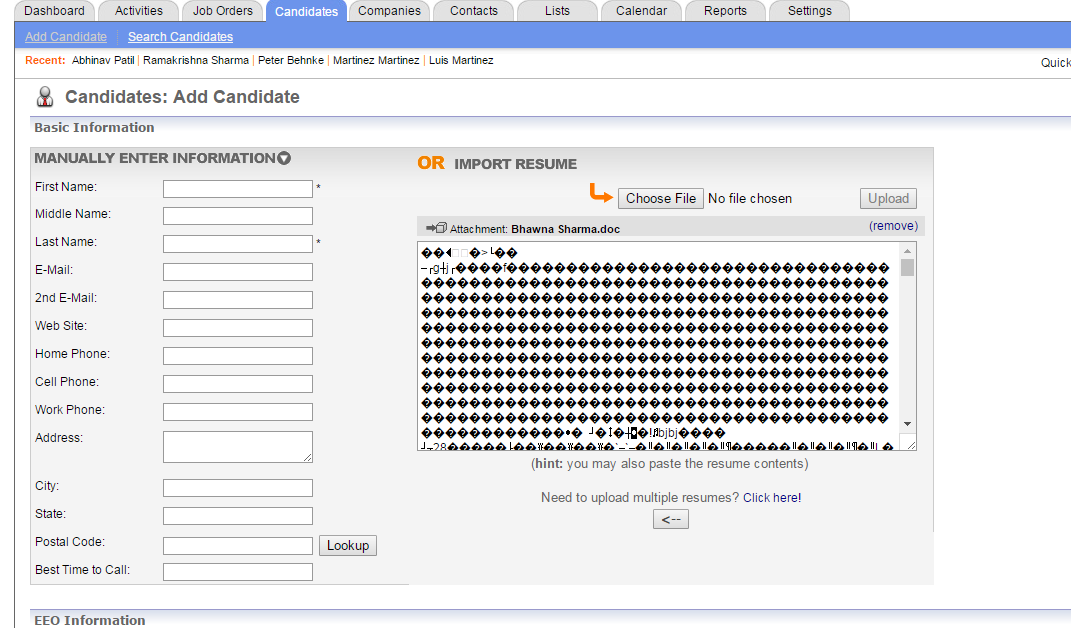
Task: Open the Reports tab
Action: click(725, 11)
